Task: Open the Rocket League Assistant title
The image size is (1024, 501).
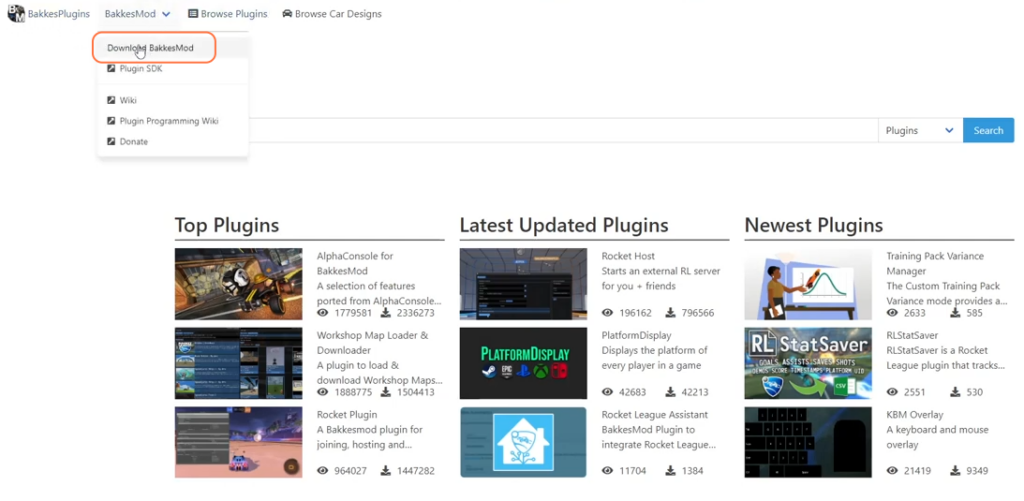Action: [654, 414]
